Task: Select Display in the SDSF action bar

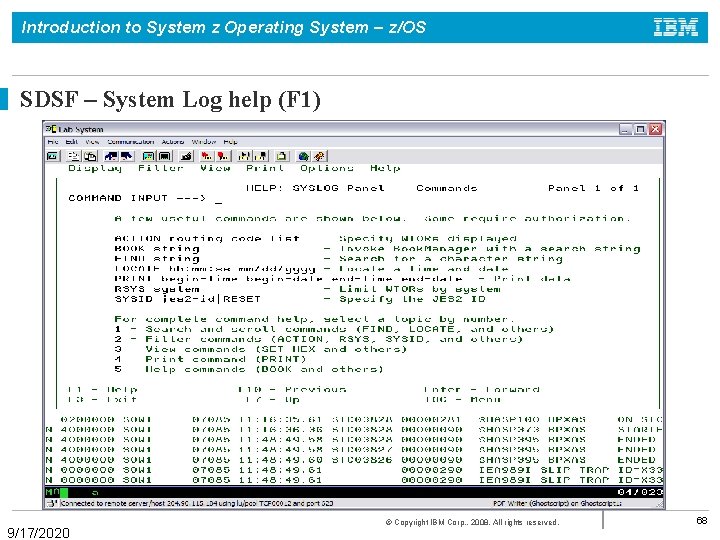Action: point(95,168)
